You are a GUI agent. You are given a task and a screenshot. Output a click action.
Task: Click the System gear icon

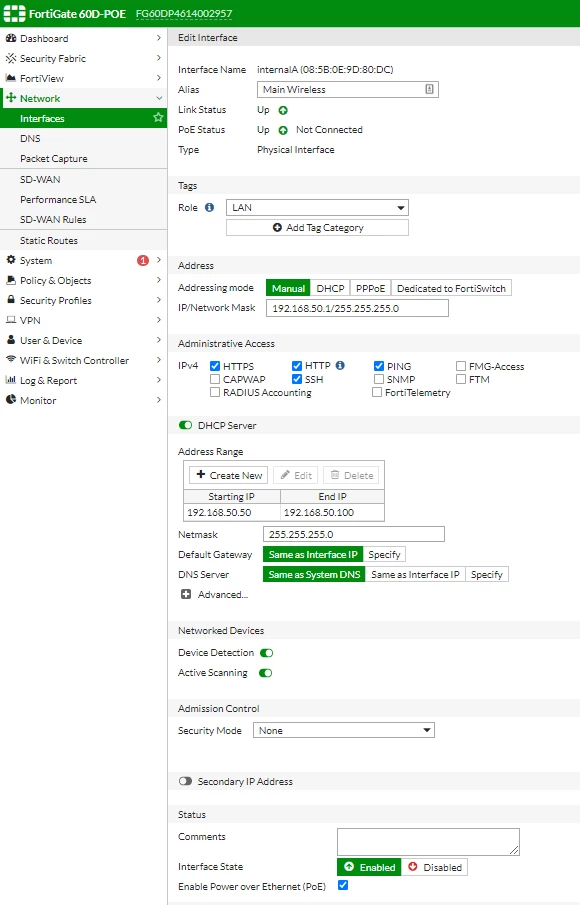pyautogui.click(x=10, y=260)
